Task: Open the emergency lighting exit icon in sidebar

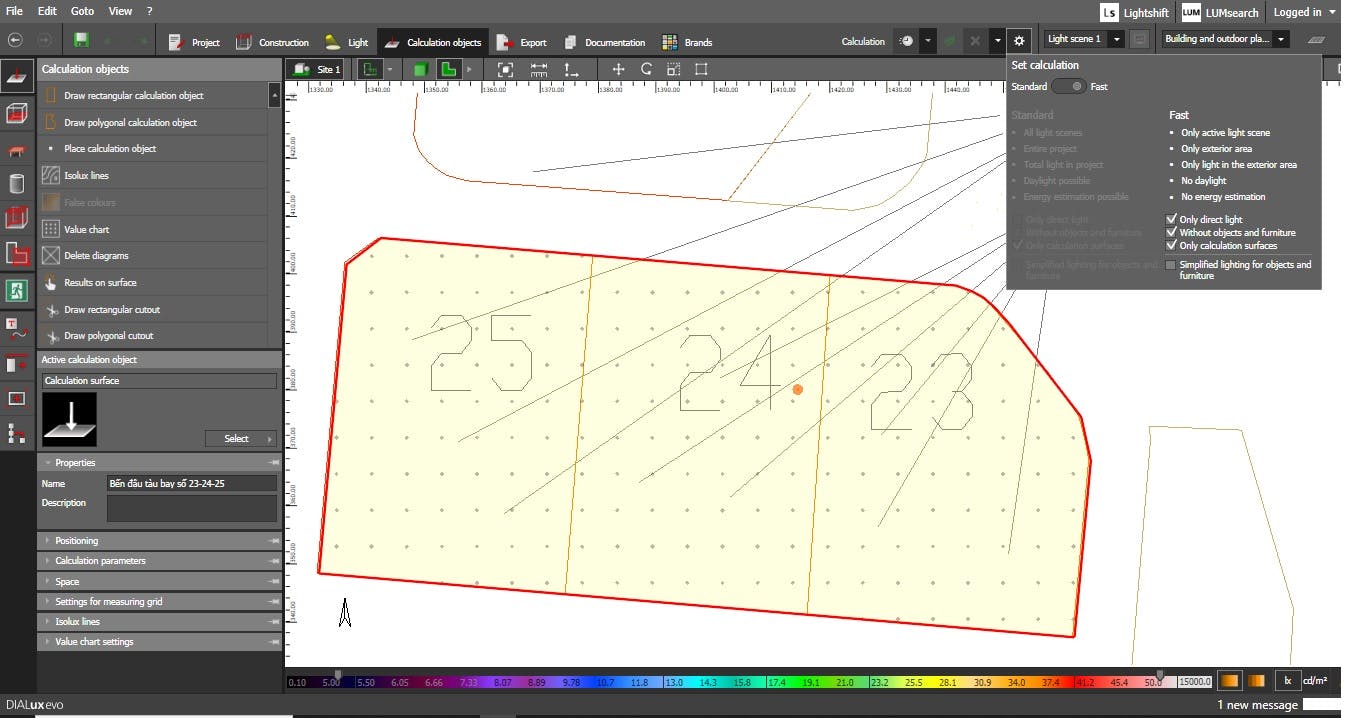Action: pyautogui.click(x=16, y=290)
